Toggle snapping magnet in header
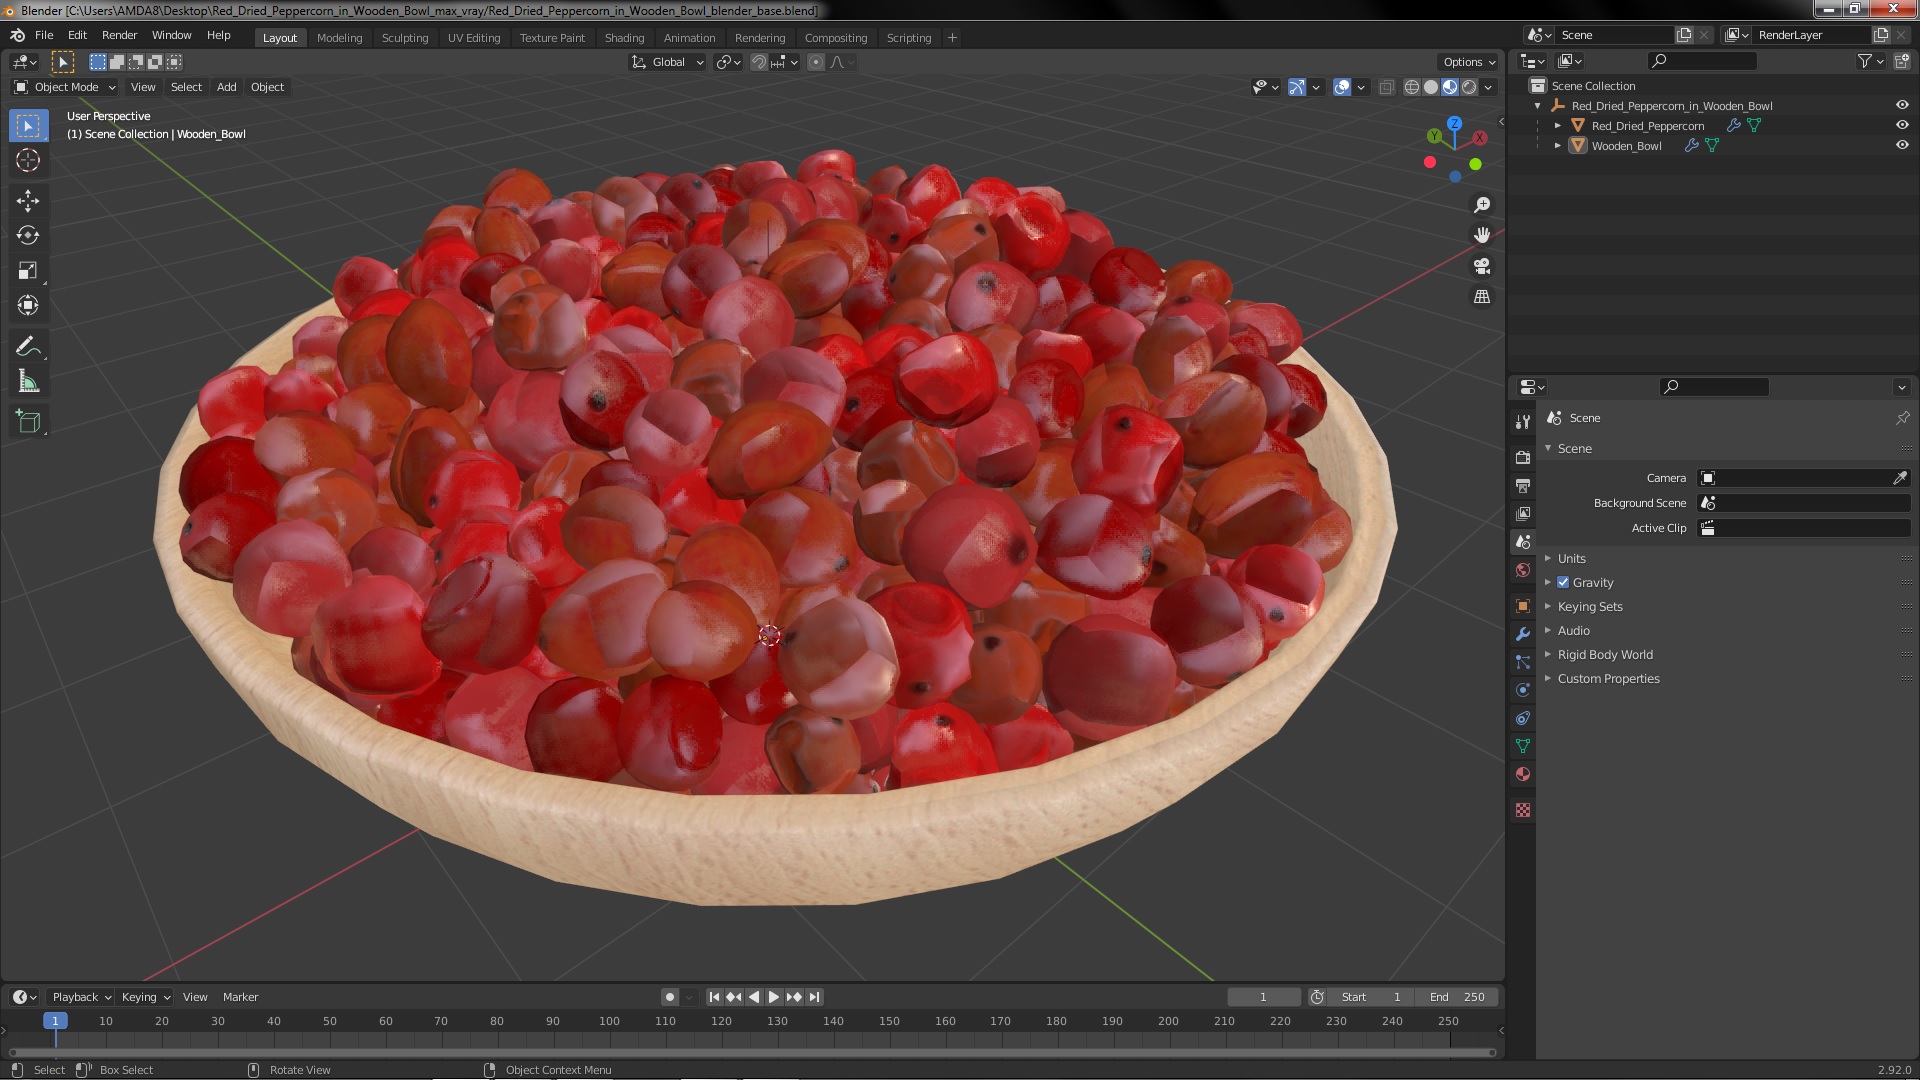This screenshot has height=1080, width=1920. pos(759,62)
